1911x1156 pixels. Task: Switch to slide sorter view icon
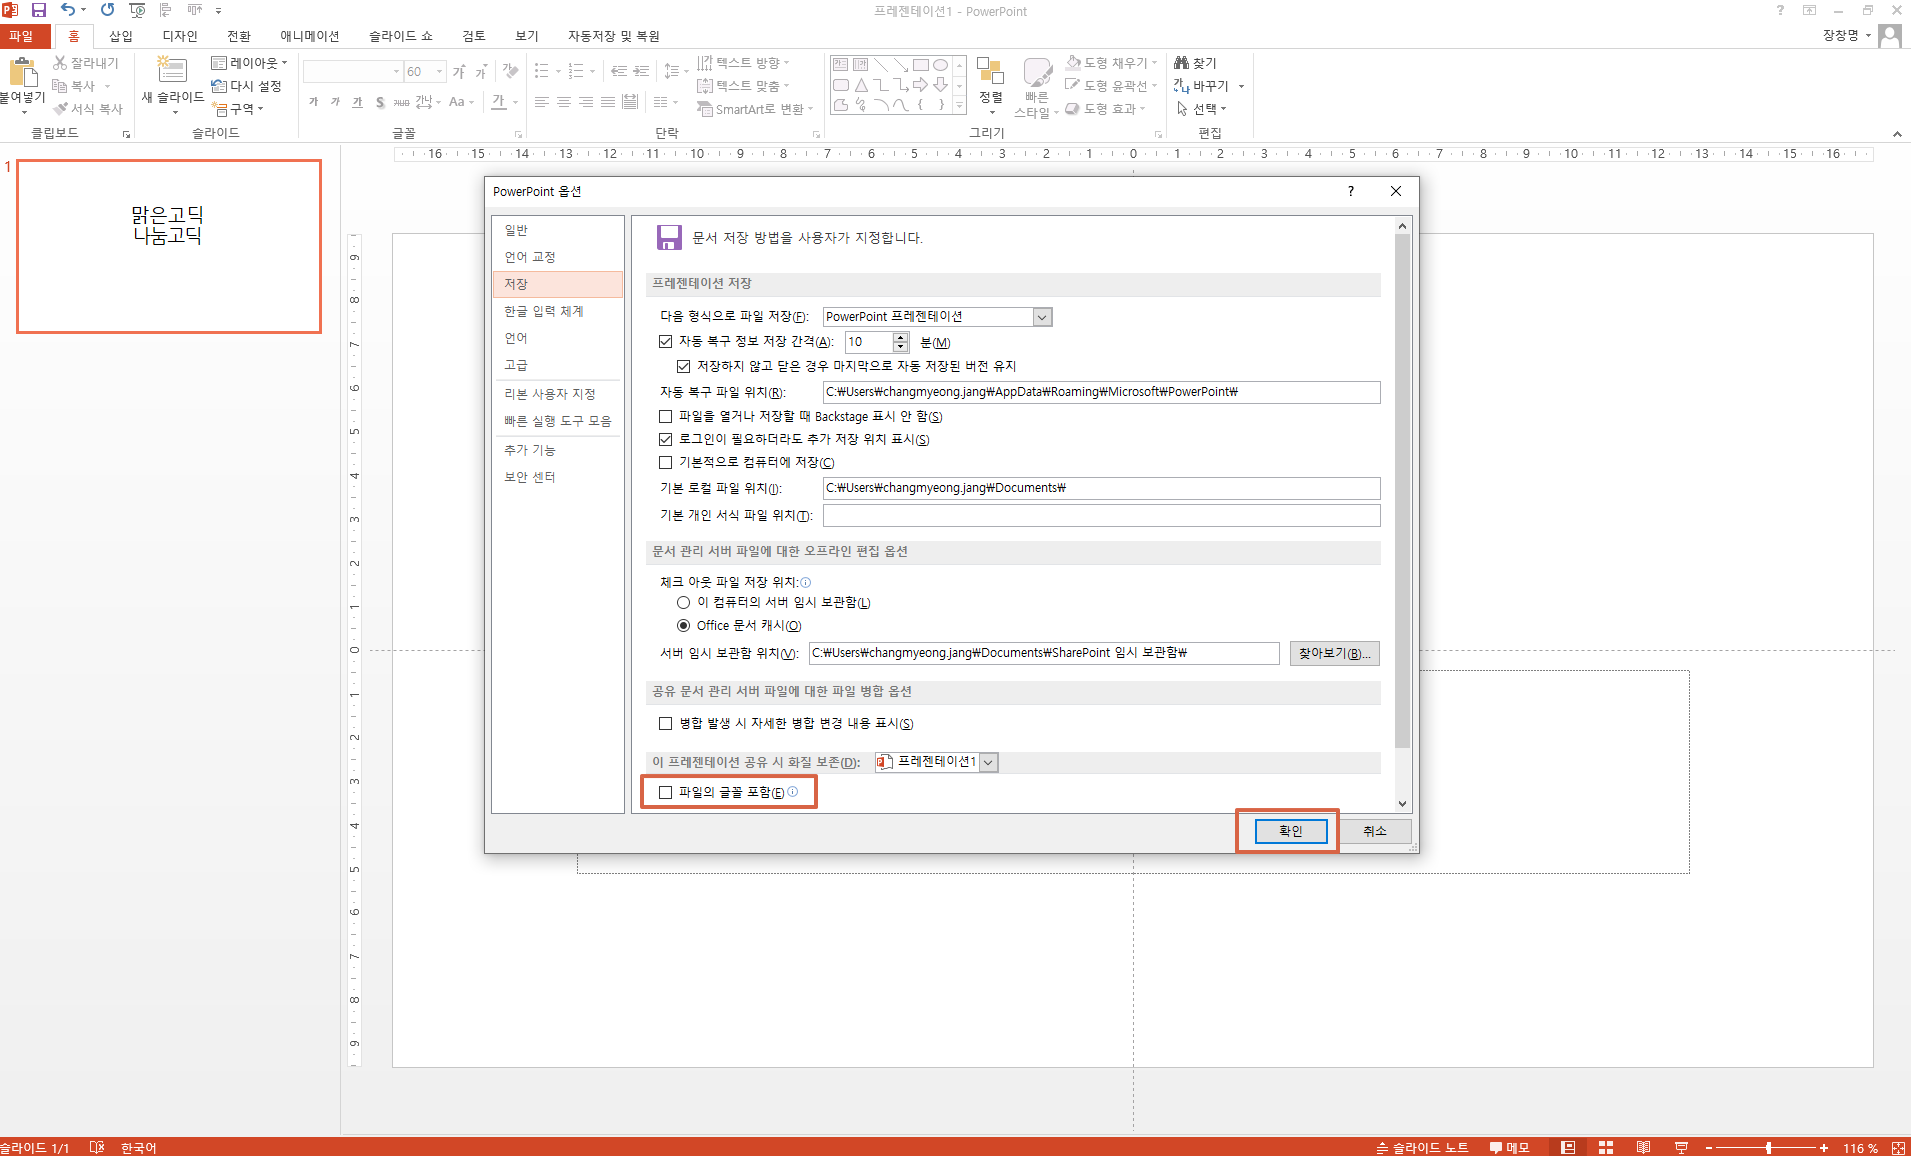coord(1606,1147)
